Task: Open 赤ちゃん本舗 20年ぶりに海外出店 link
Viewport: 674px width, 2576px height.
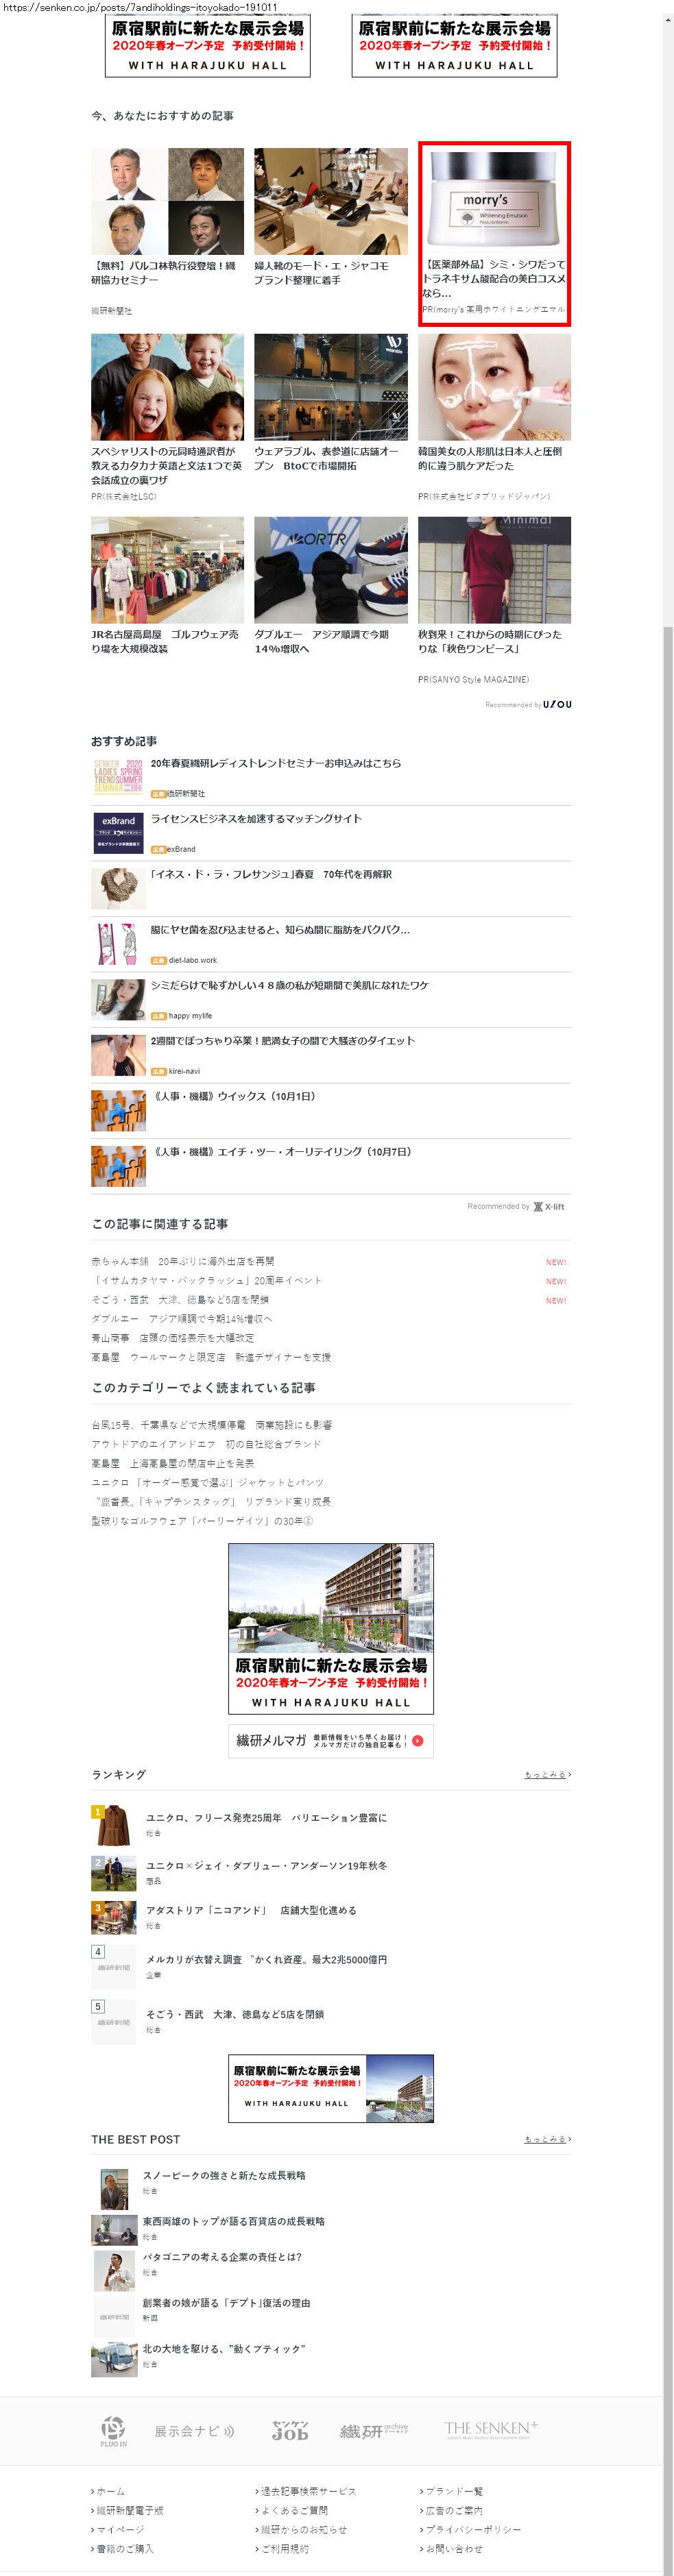Action: 182,1262
